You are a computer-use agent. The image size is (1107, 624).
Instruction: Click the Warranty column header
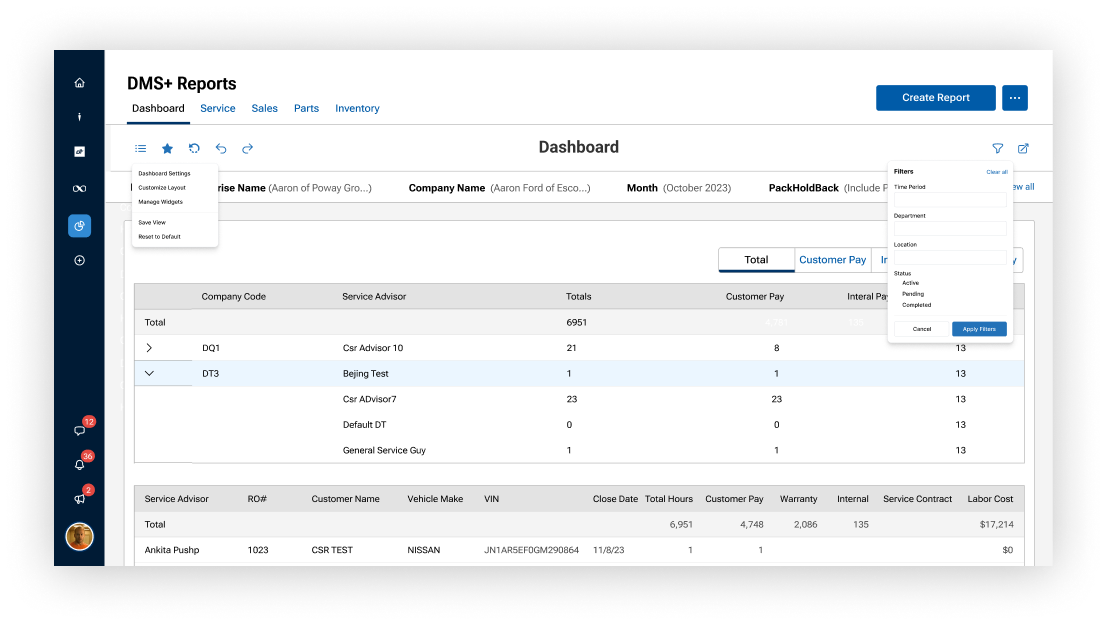(798, 499)
